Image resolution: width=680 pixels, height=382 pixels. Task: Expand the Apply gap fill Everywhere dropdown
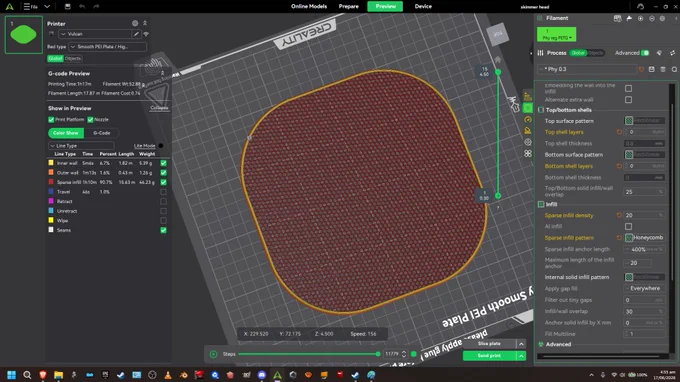[x=644, y=288]
